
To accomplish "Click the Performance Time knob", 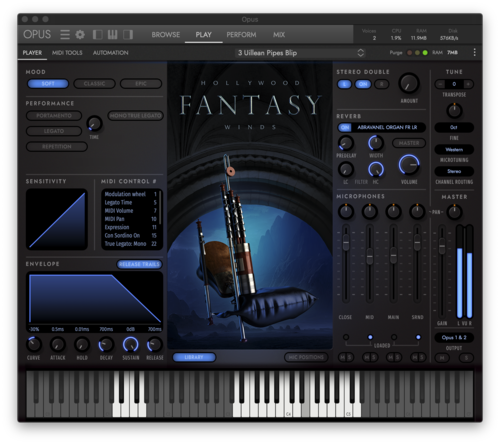I will click(94, 124).
